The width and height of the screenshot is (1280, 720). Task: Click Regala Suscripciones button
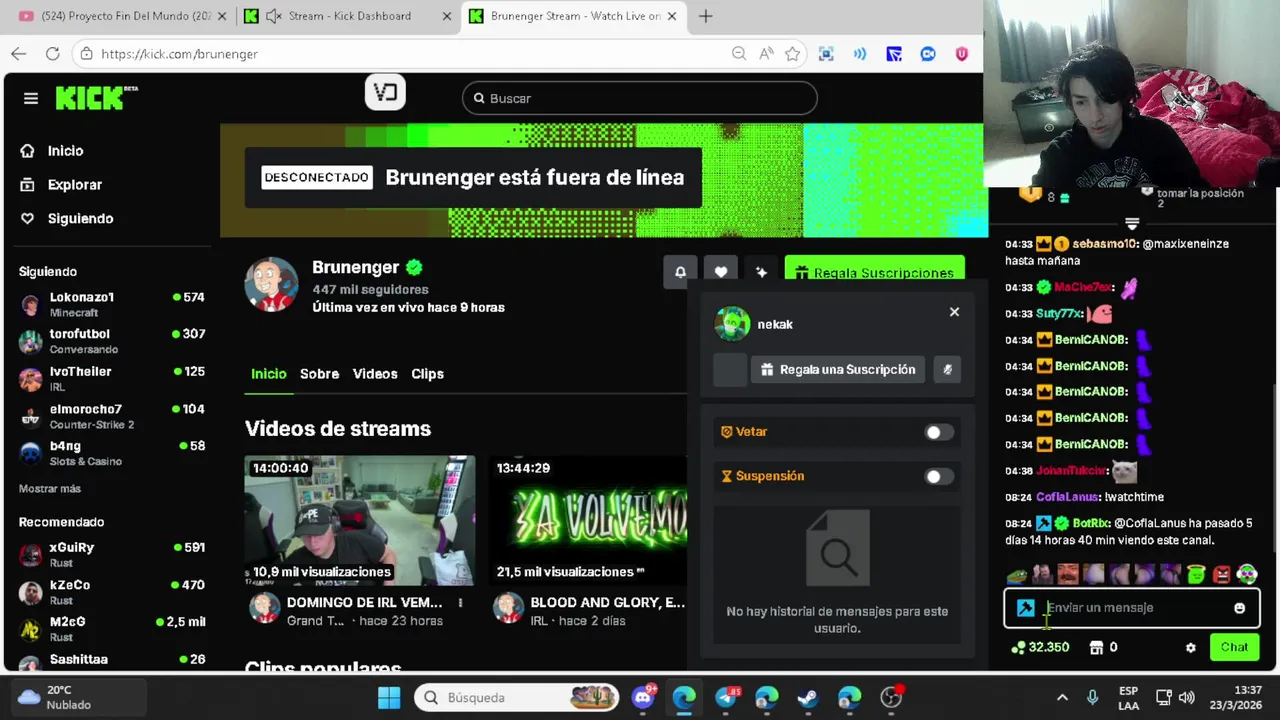[x=875, y=272]
